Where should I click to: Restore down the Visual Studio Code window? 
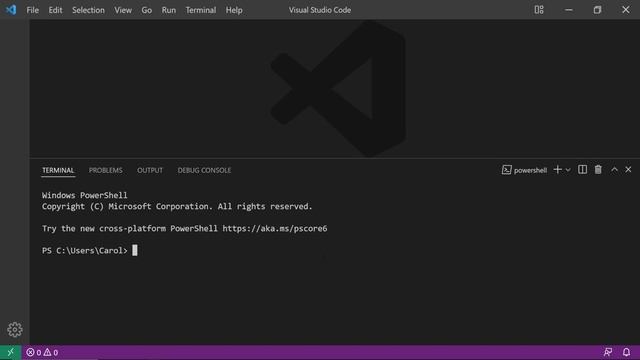point(597,10)
